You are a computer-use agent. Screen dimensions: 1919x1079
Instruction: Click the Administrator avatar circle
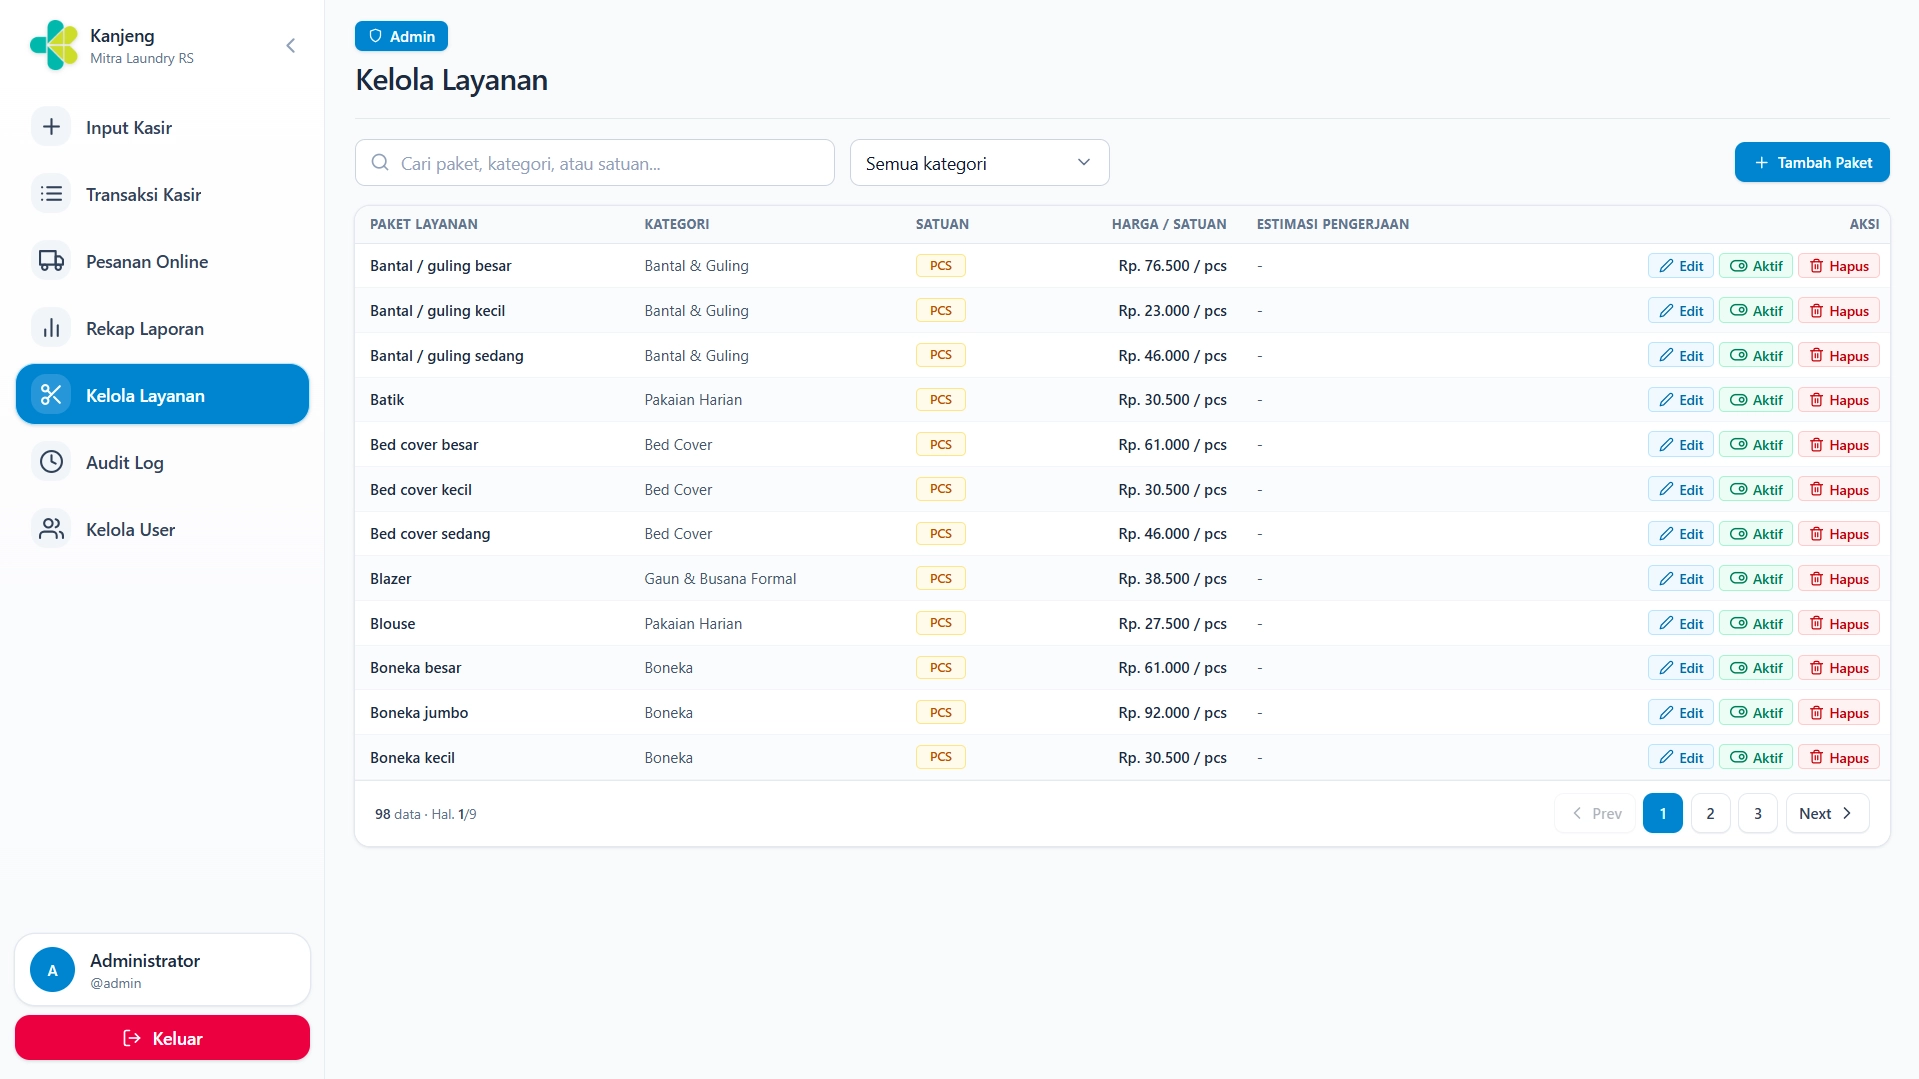[53, 970]
